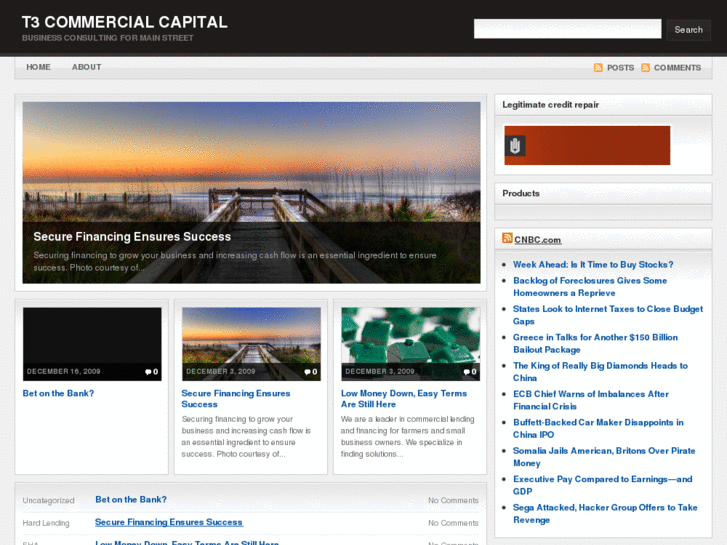The image size is (727, 545).
Task: Open the Posts feed link
Action: pos(620,68)
